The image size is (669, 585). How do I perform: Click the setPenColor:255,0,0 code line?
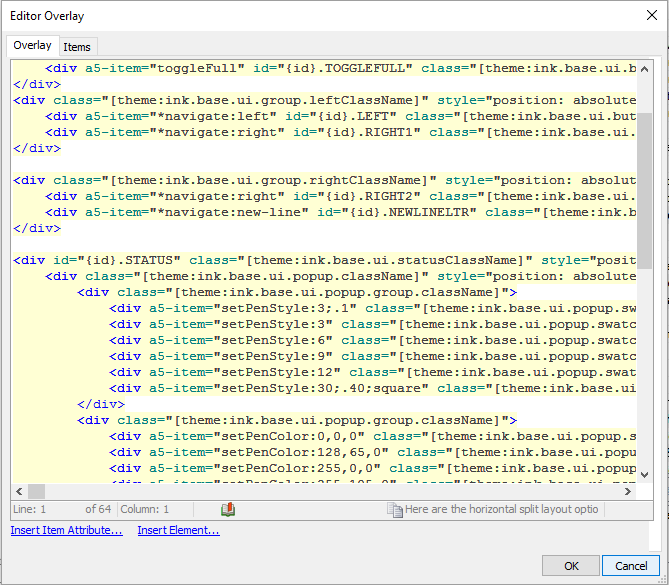point(372,468)
